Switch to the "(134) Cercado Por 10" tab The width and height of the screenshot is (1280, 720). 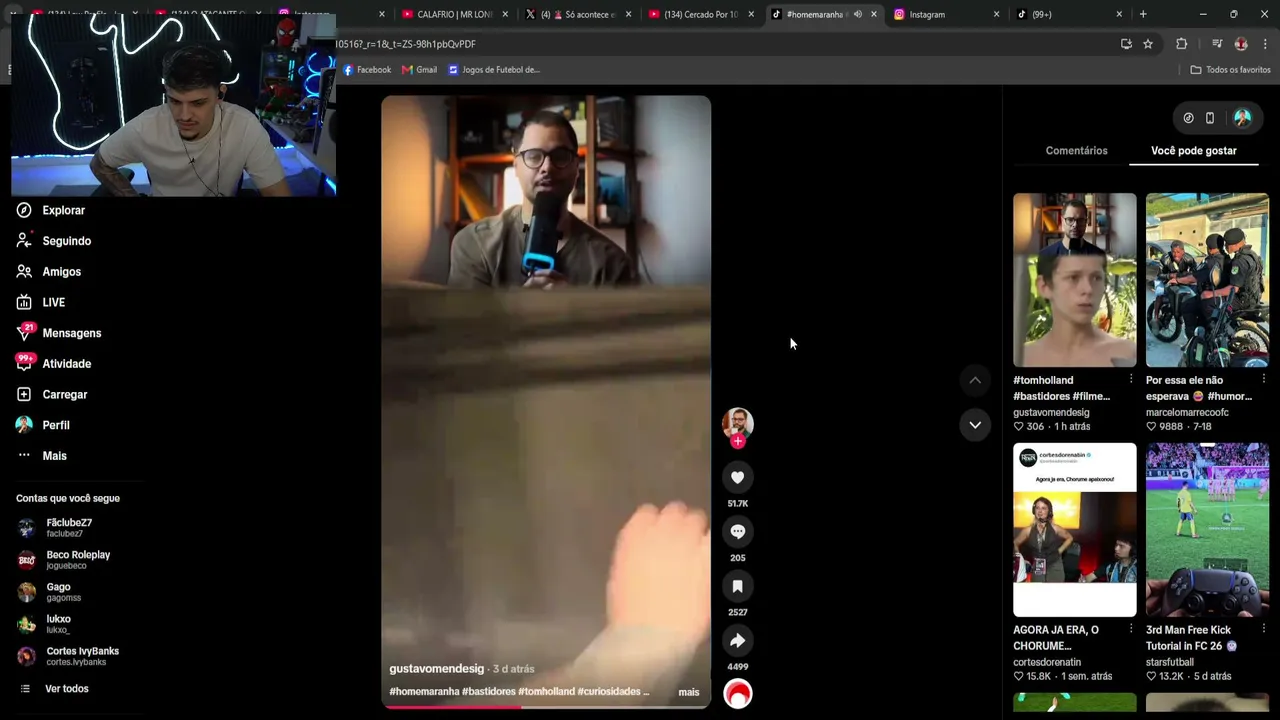pos(701,14)
